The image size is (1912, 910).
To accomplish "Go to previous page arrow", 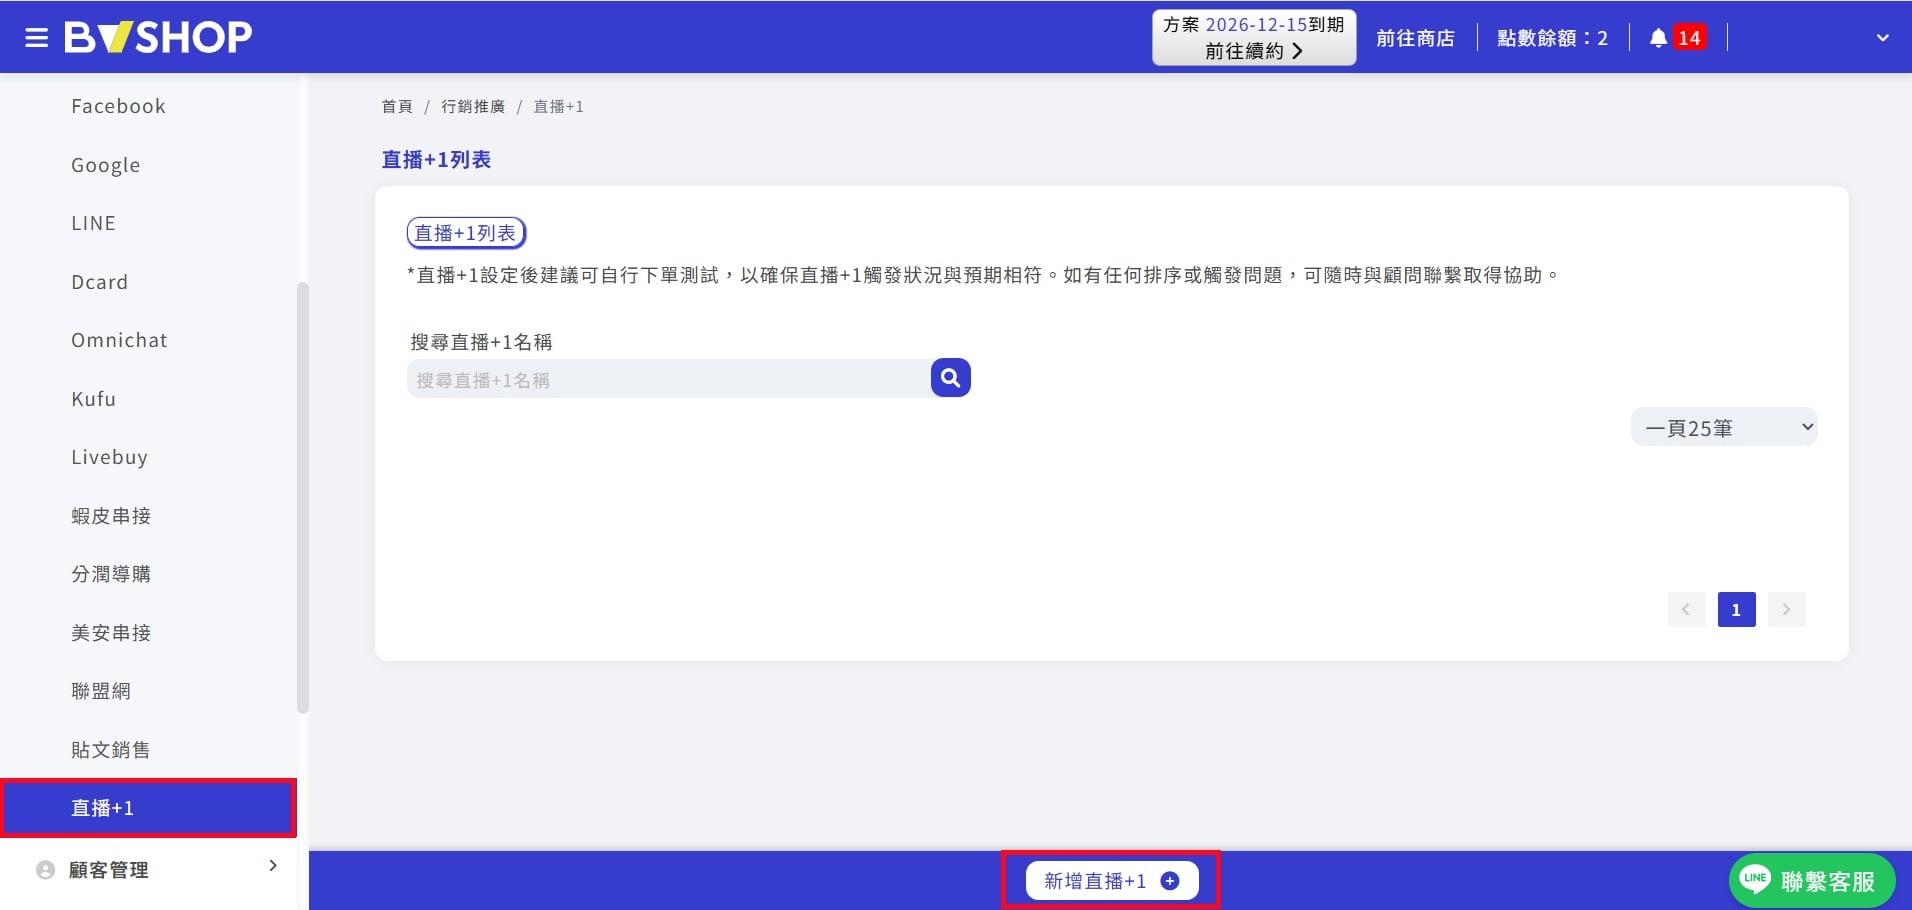I will (x=1686, y=609).
